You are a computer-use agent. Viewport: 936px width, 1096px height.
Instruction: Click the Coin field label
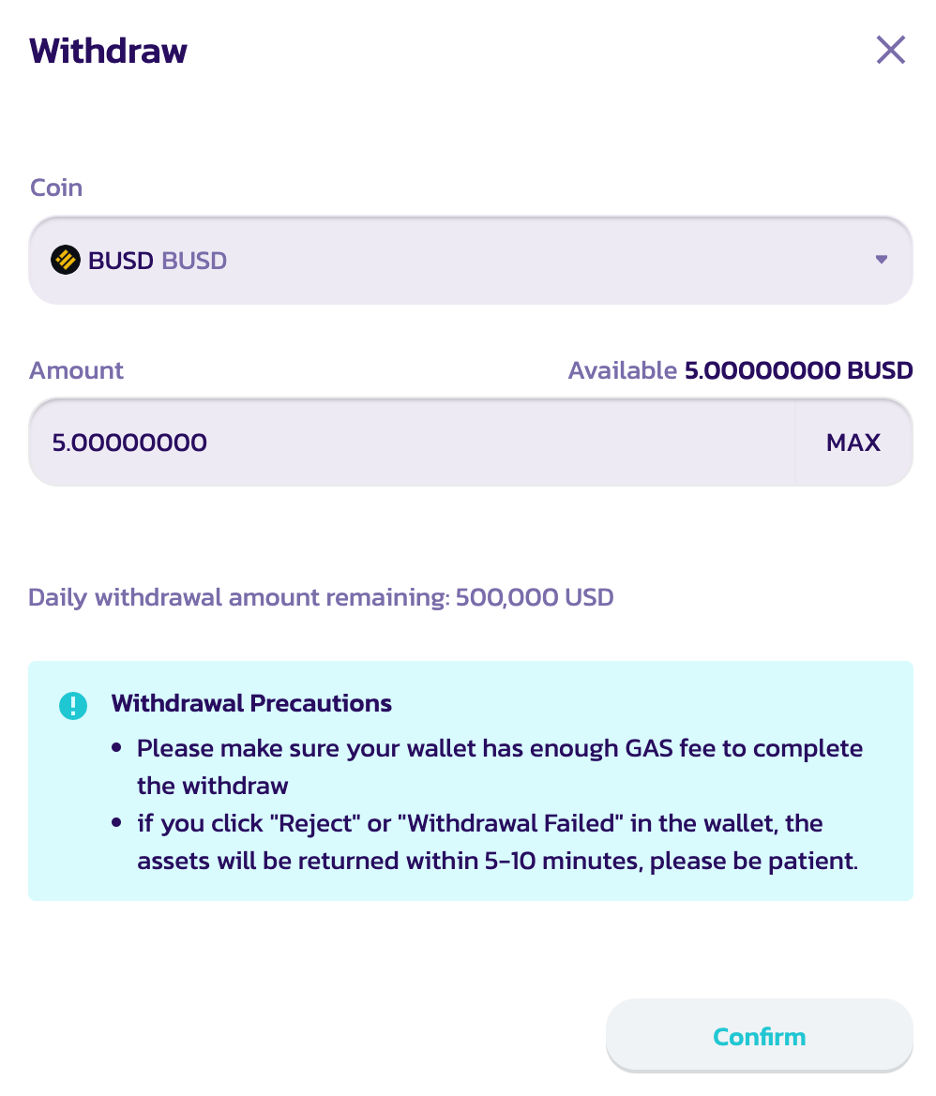coord(56,188)
